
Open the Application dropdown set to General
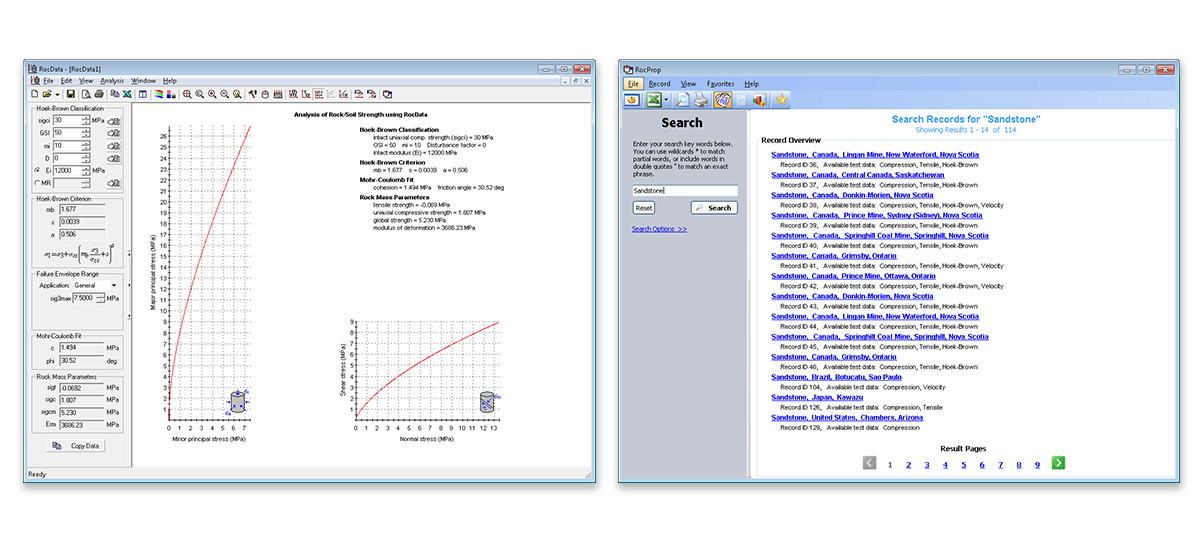pos(95,285)
